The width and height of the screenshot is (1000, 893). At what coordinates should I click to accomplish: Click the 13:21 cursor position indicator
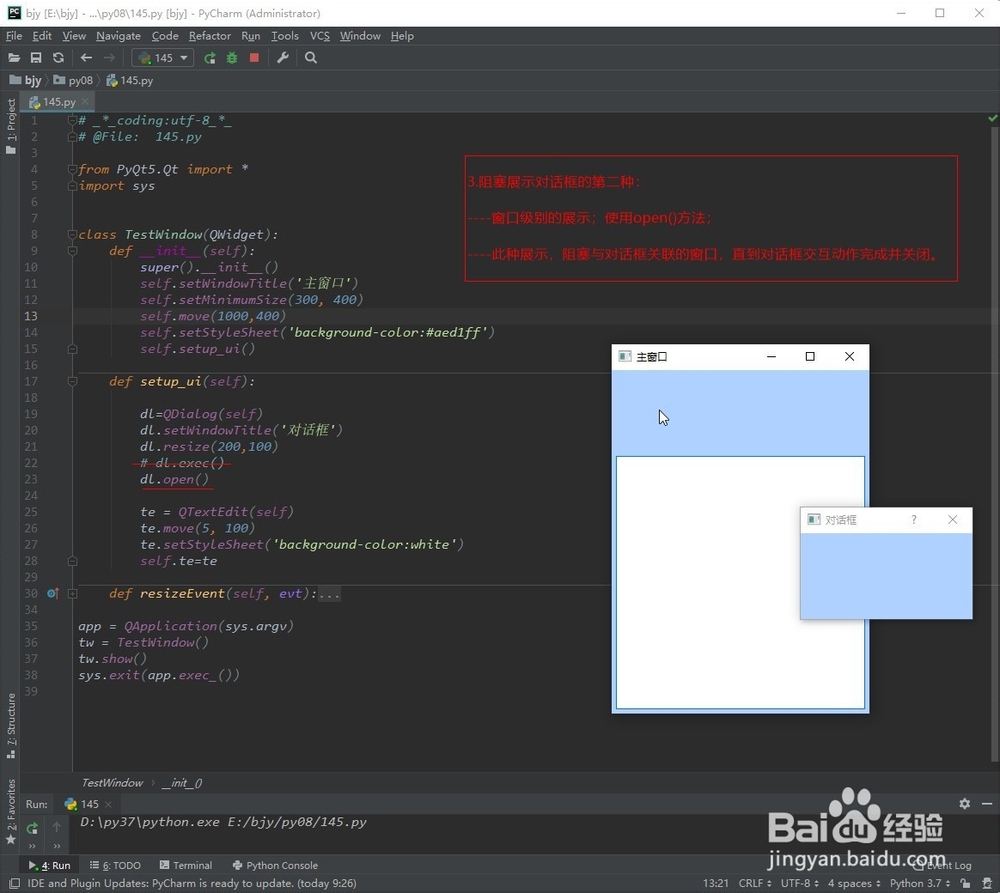click(716, 883)
